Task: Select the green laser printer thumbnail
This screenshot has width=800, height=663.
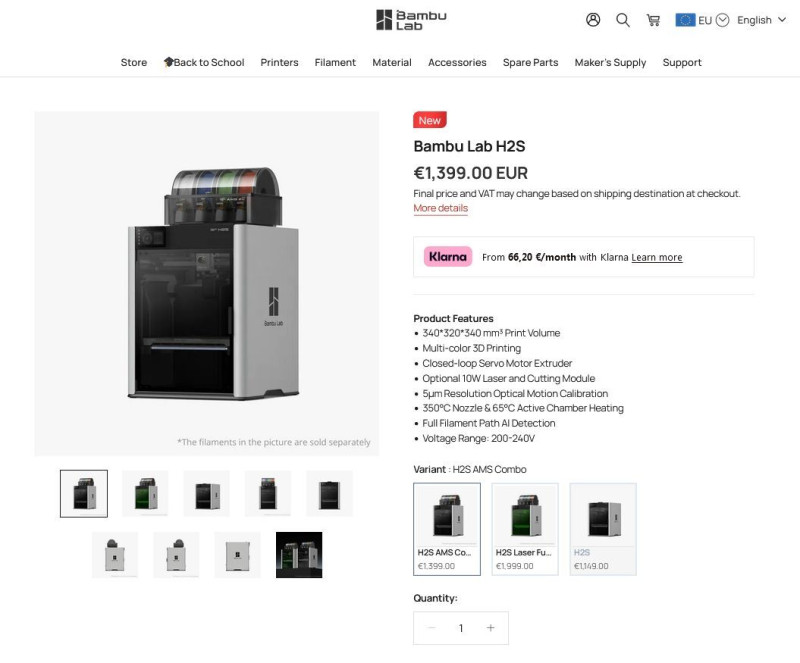Action: point(145,494)
